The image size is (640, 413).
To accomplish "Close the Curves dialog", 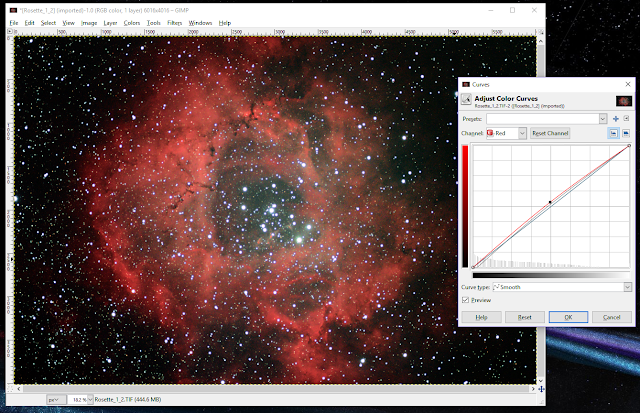I will 628,84.
